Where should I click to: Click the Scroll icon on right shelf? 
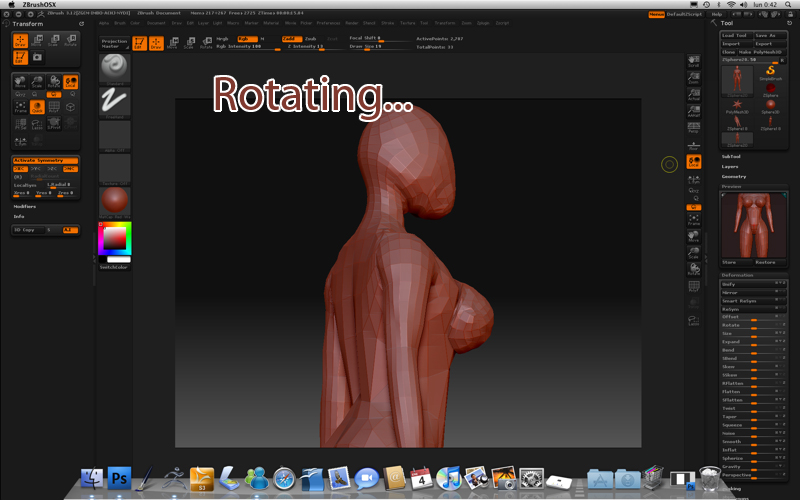pos(693,61)
